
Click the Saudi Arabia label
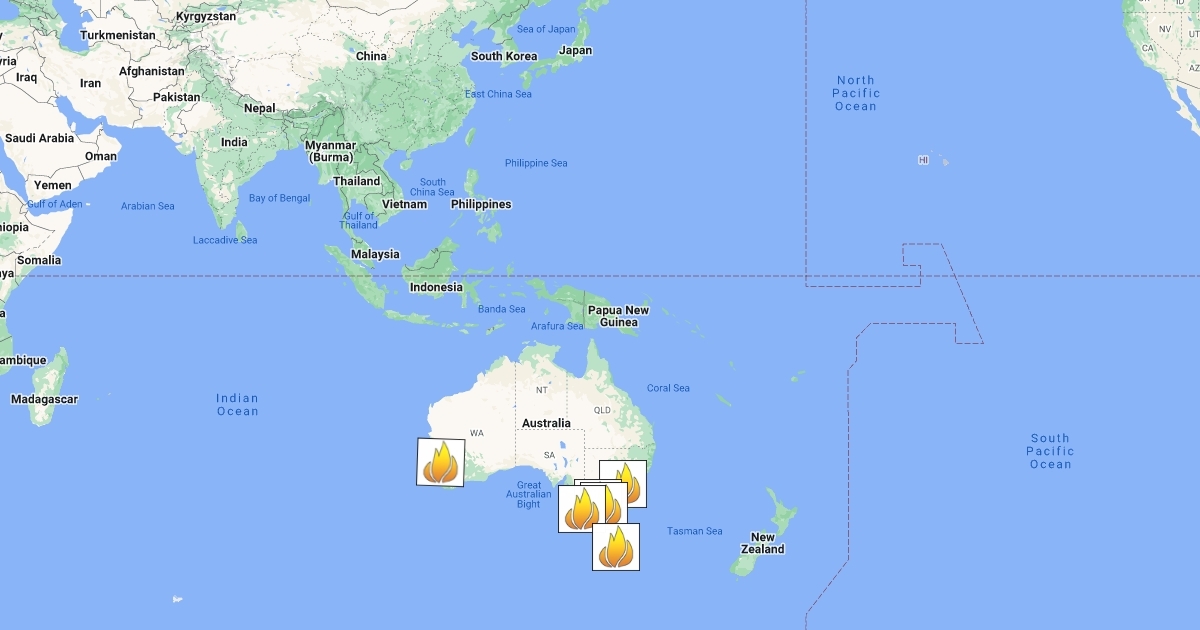[x=40, y=138]
